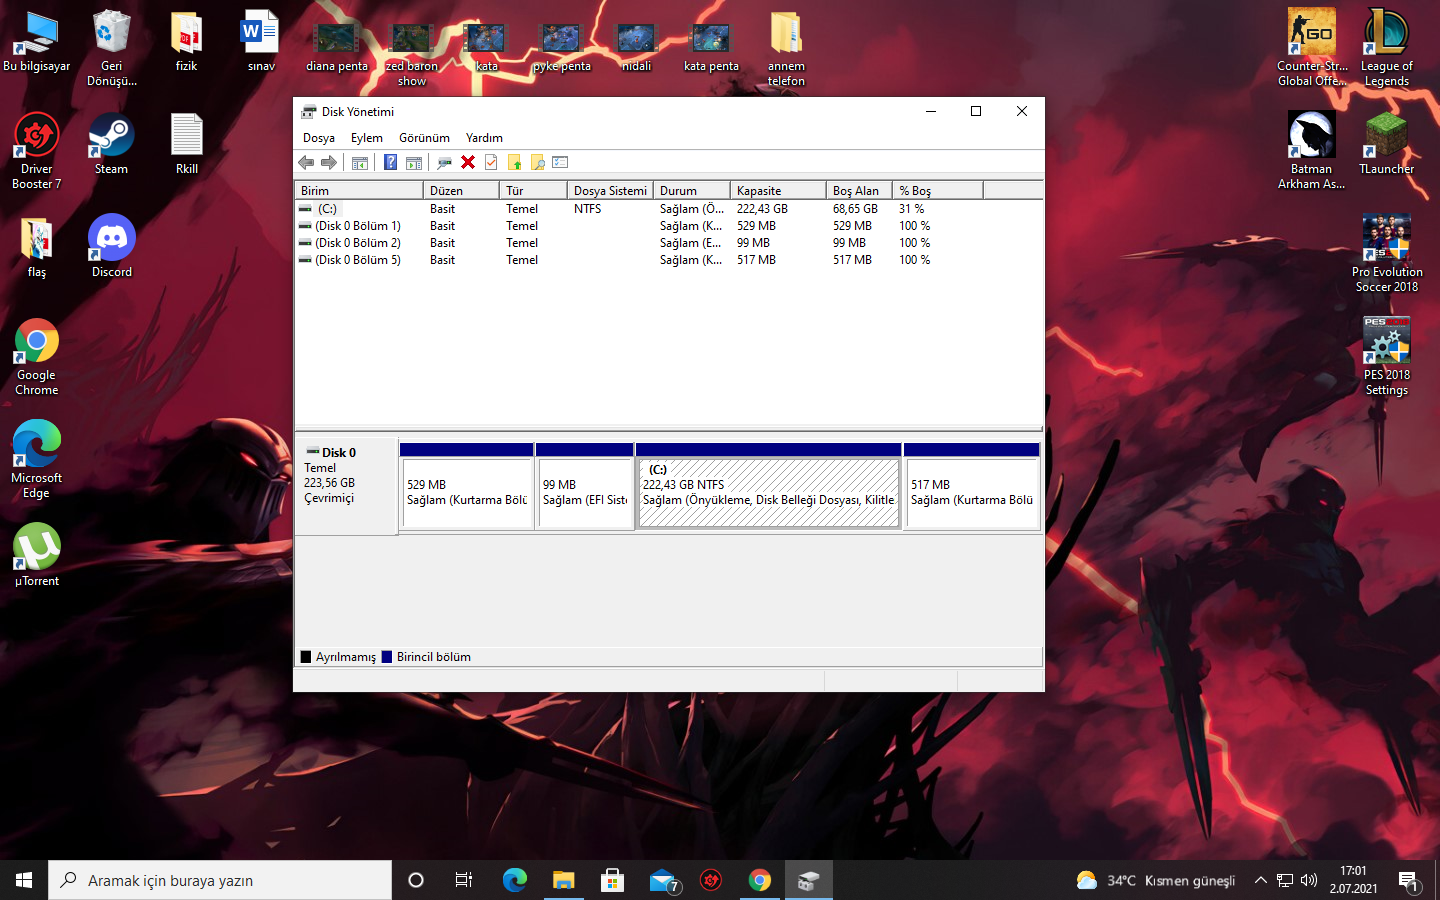Open the Dosya menu
Viewport: 1440px width, 900px height.
pos(319,138)
